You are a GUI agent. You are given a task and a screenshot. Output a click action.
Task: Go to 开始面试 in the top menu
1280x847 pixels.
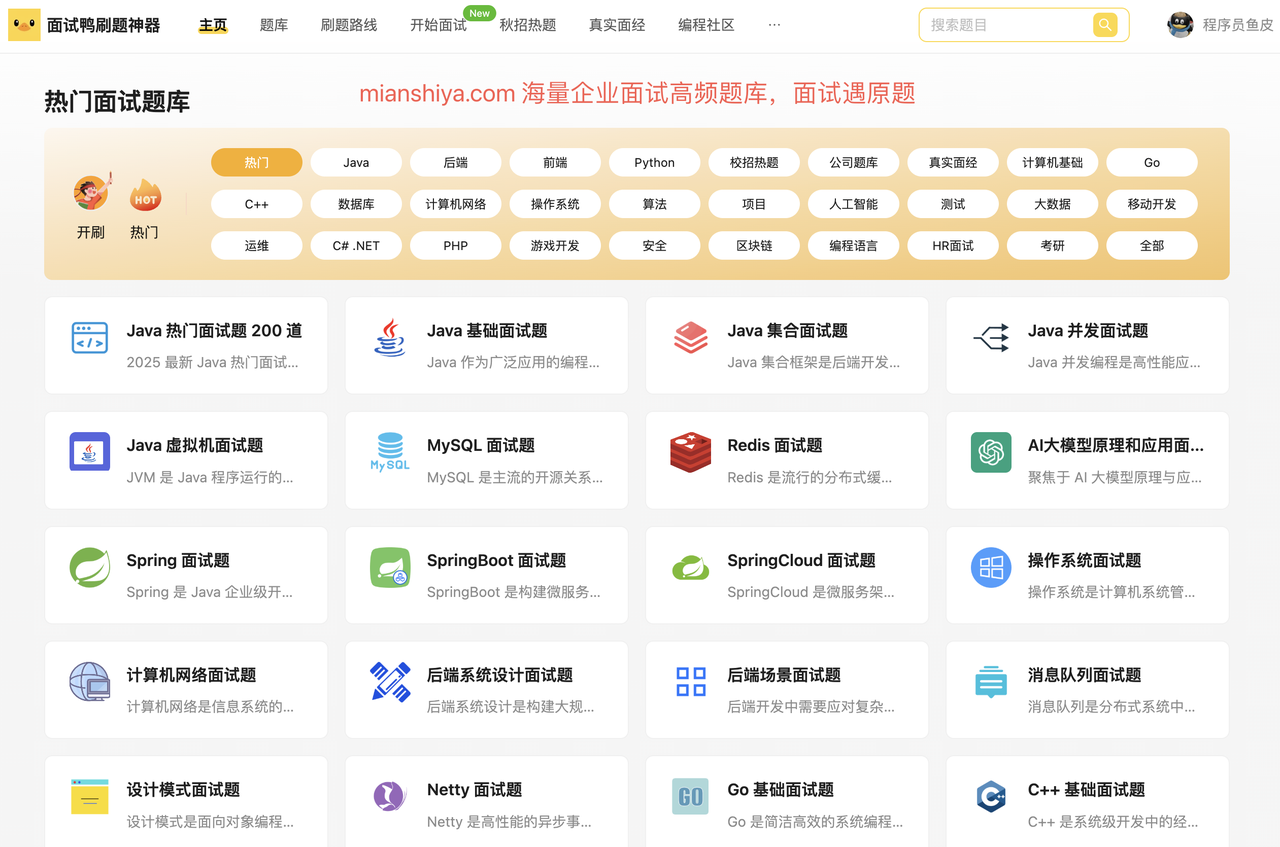click(x=438, y=25)
